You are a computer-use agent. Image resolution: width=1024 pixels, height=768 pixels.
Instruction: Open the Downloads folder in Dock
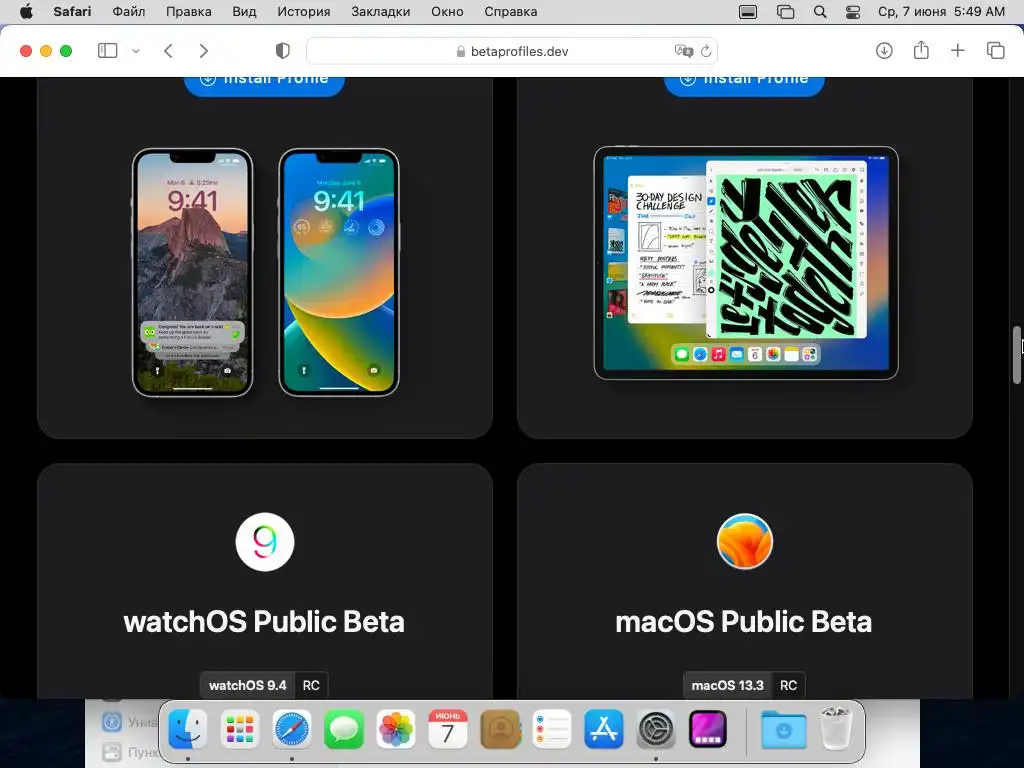click(x=783, y=729)
